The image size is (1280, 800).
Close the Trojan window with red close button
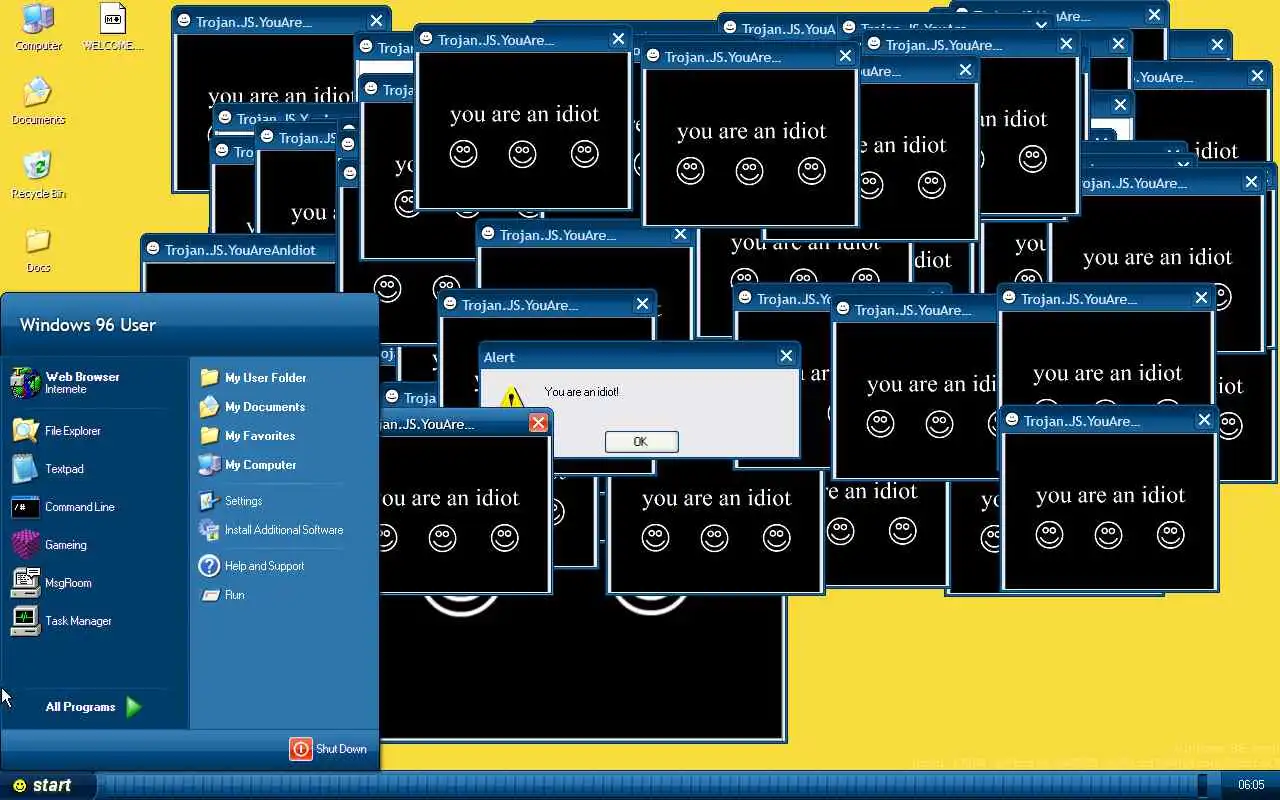[538, 423]
